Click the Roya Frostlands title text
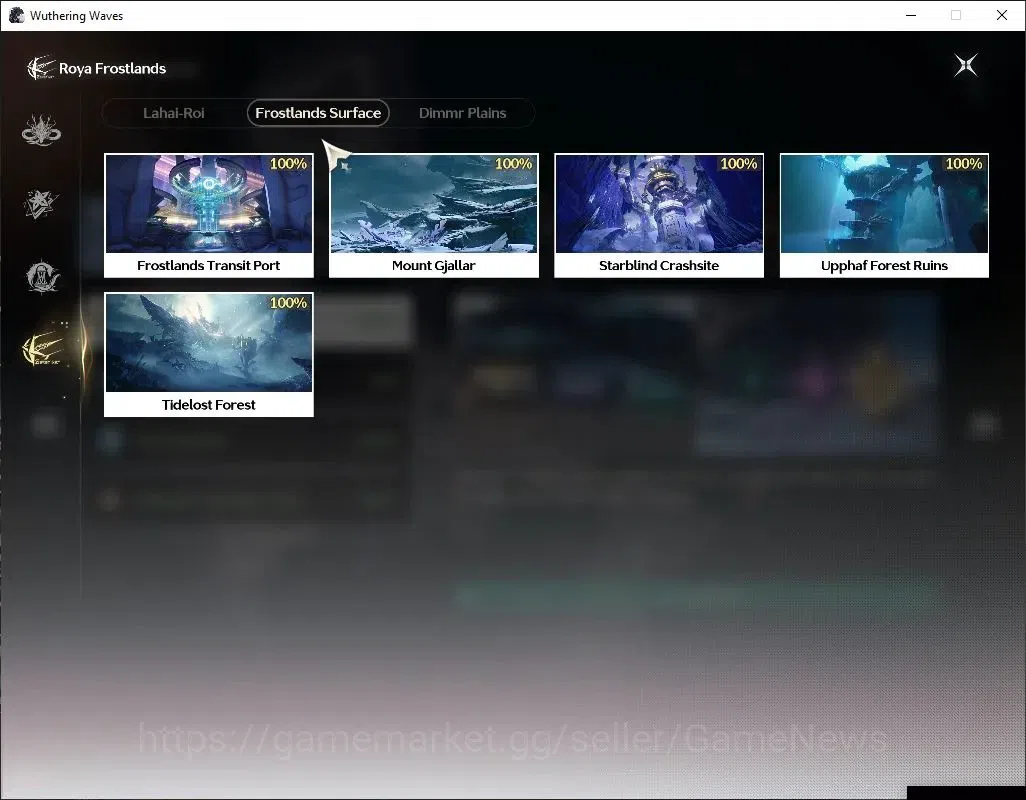This screenshot has height=800, width=1026. tap(113, 69)
